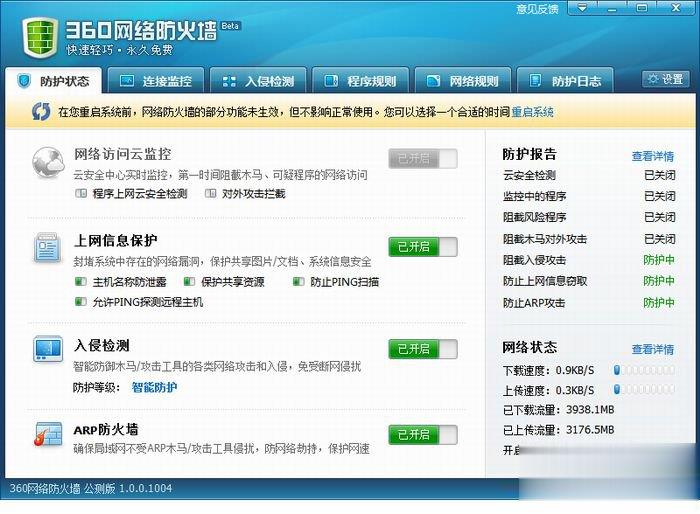Click the globe icon for 网络访问云监控
The width and height of the screenshot is (700, 514).
coord(48,163)
